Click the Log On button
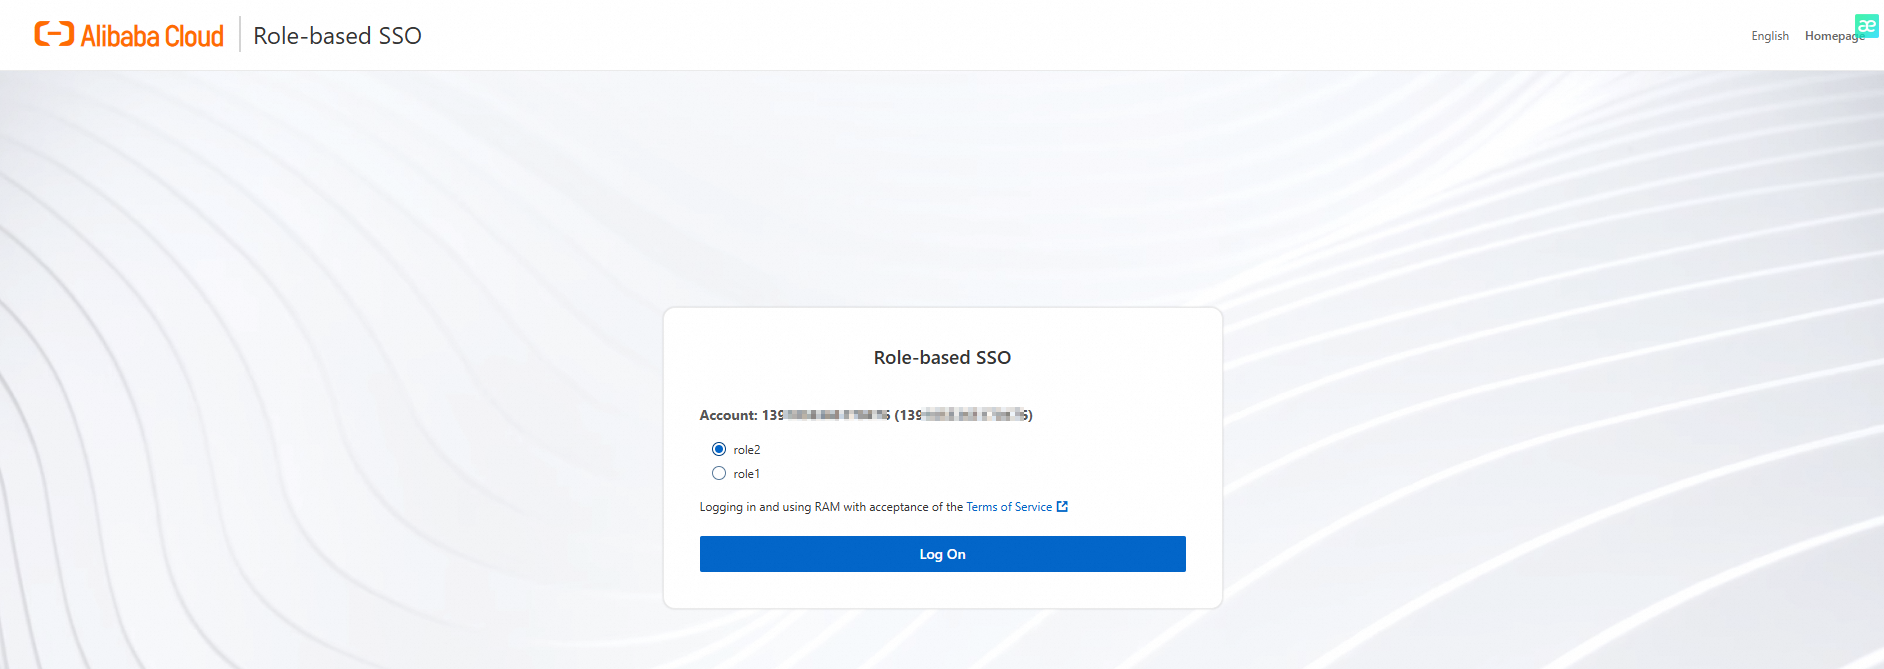This screenshot has height=669, width=1884. 943,554
